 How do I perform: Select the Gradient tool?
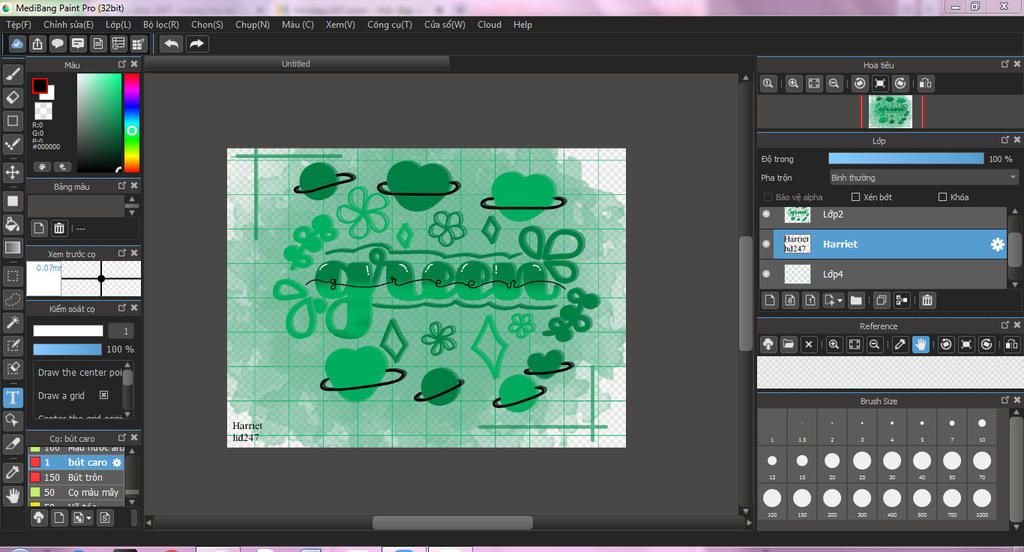click(x=12, y=248)
